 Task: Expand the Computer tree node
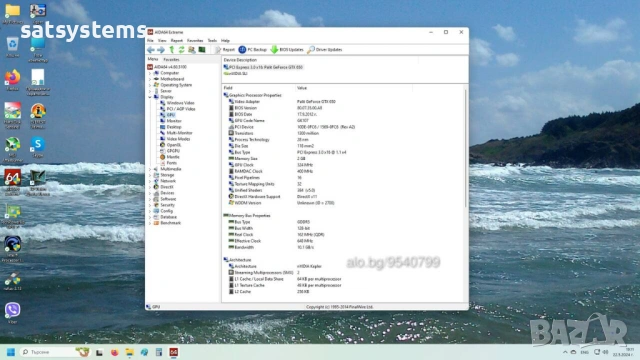pyautogui.click(x=150, y=73)
